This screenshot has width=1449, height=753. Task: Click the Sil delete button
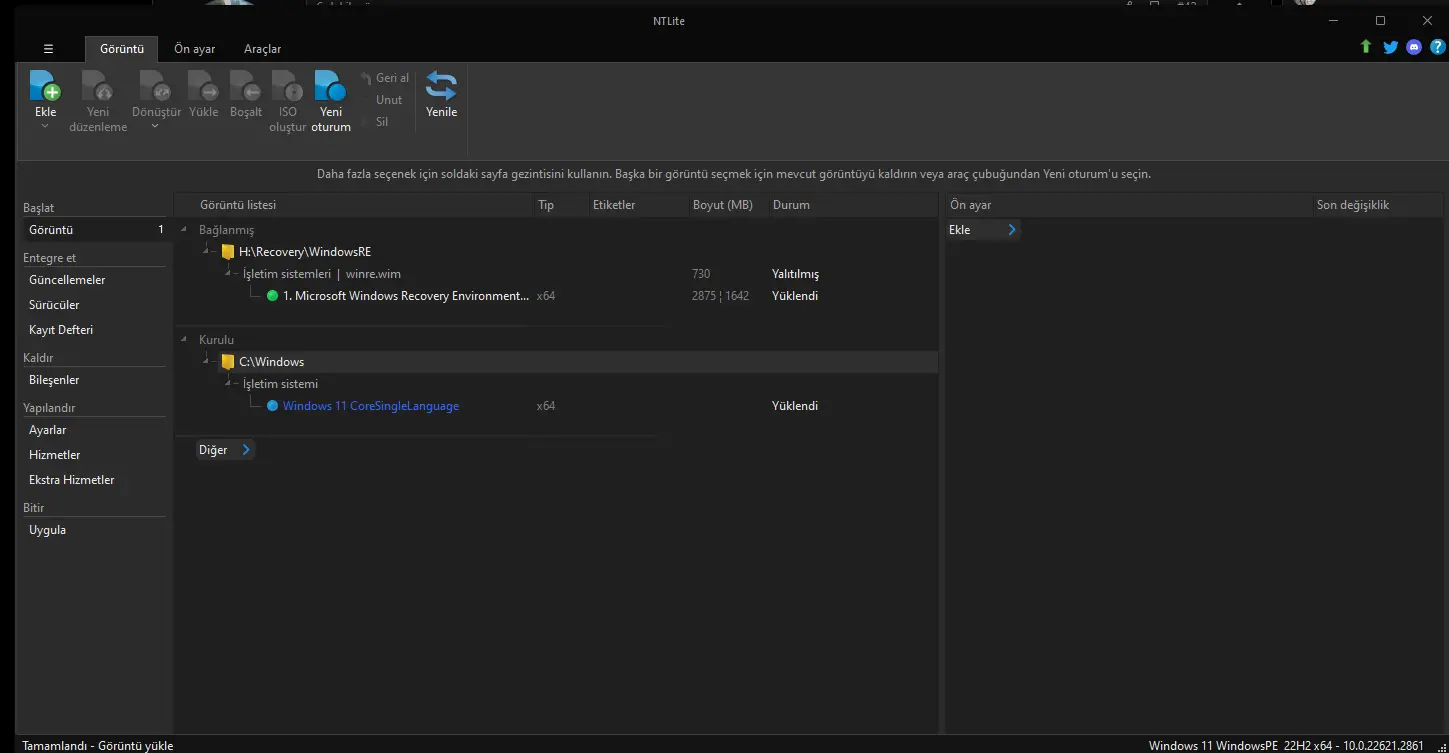click(x=382, y=122)
